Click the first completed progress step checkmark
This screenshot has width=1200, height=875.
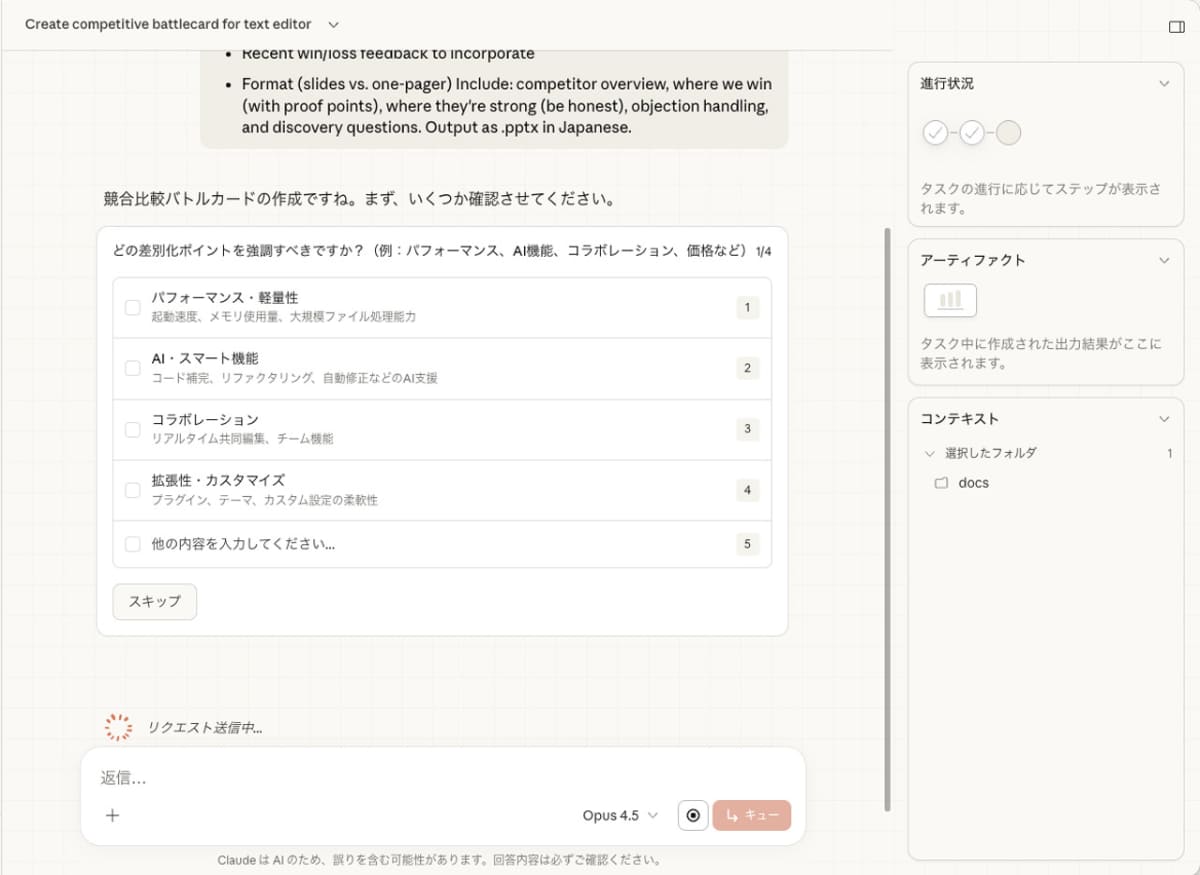(x=936, y=132)
